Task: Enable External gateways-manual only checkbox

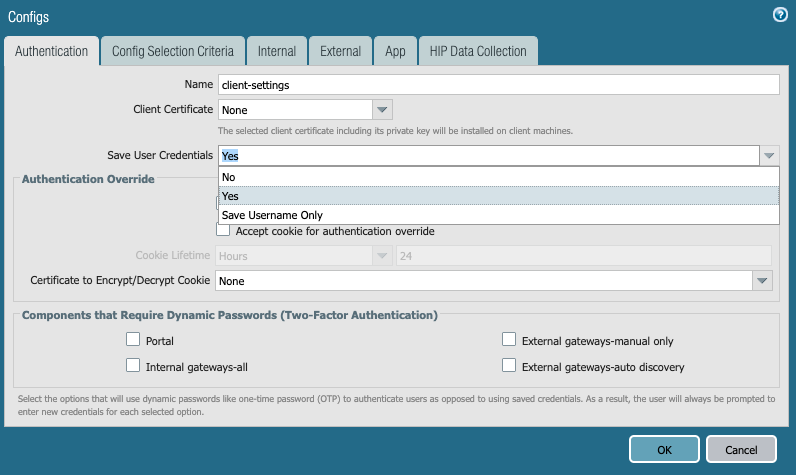Action: click(509, 340)
